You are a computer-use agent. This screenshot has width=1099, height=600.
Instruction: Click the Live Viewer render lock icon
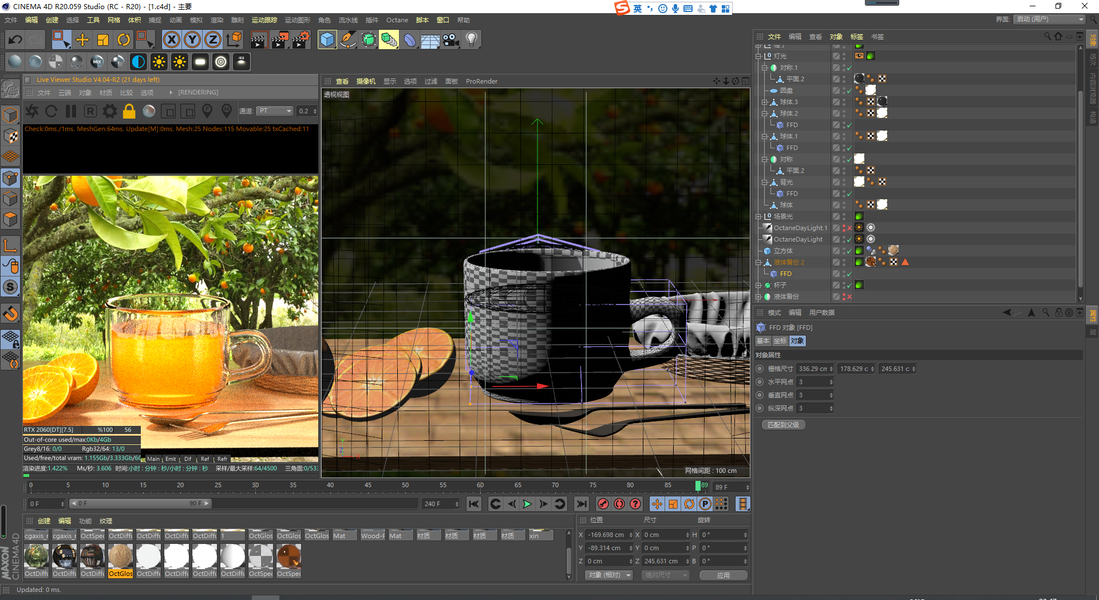click(129, 111)
